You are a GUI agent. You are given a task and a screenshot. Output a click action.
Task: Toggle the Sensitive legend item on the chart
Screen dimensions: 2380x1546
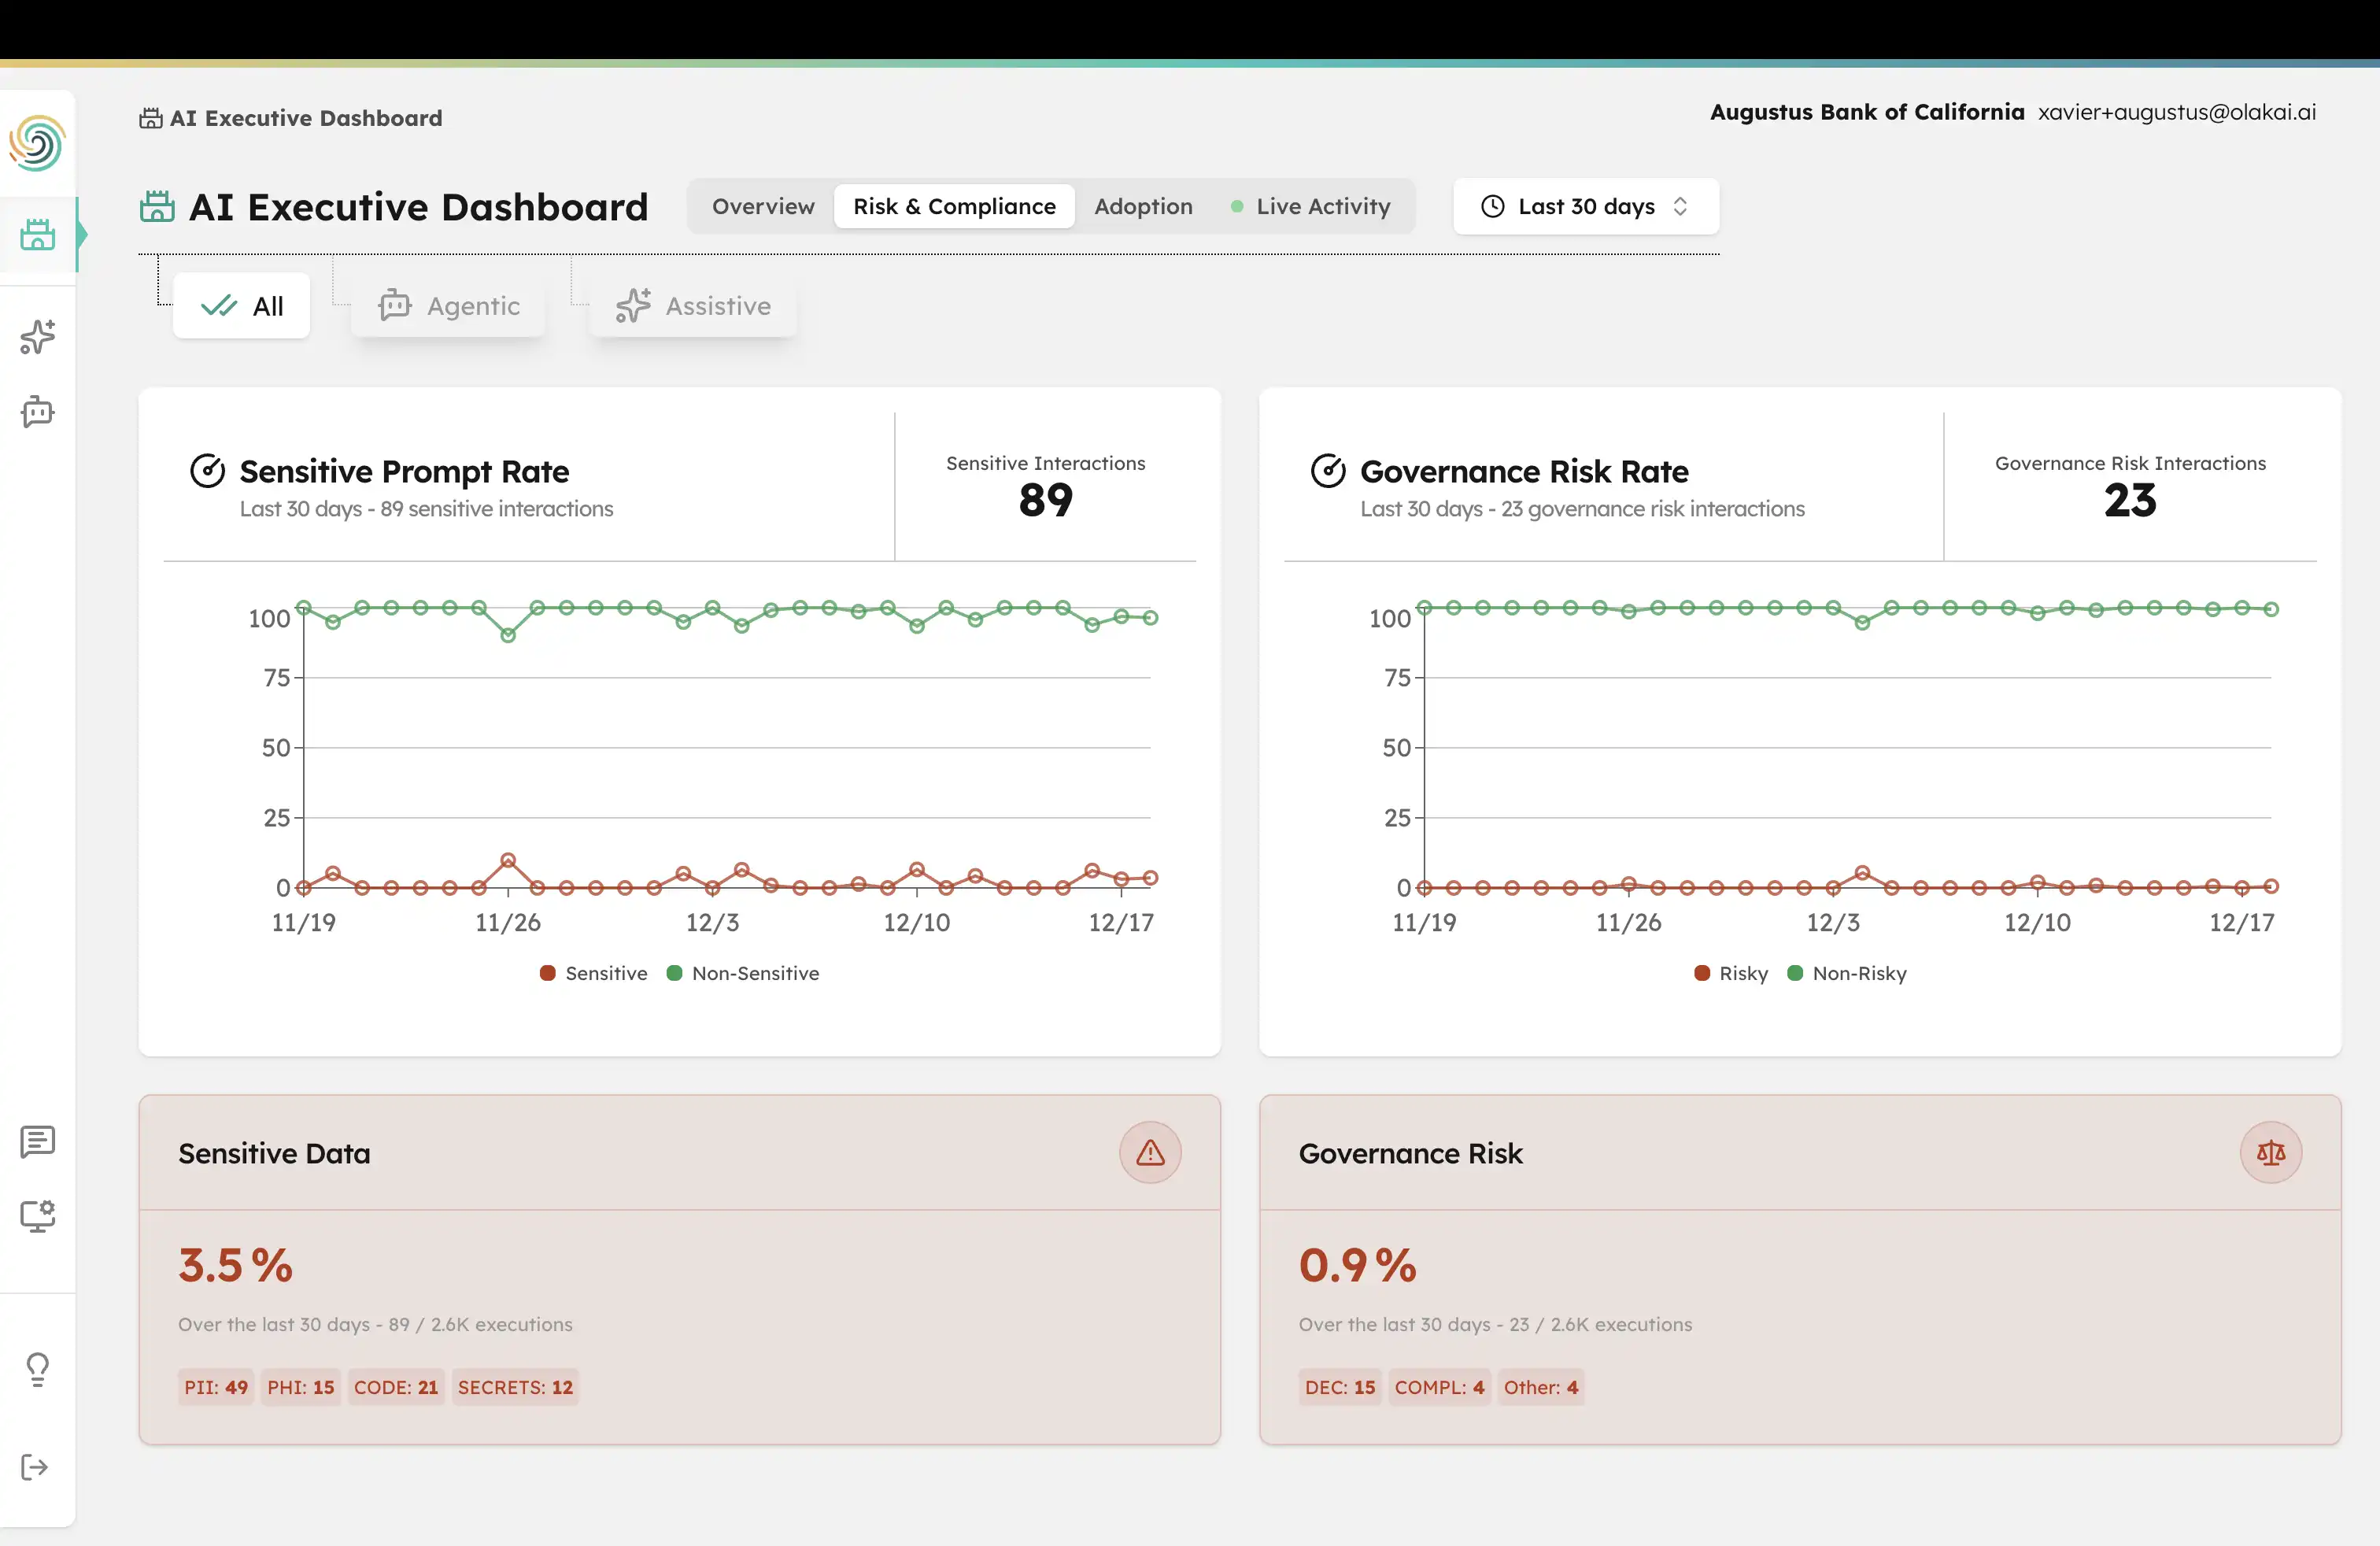[593, 973]
